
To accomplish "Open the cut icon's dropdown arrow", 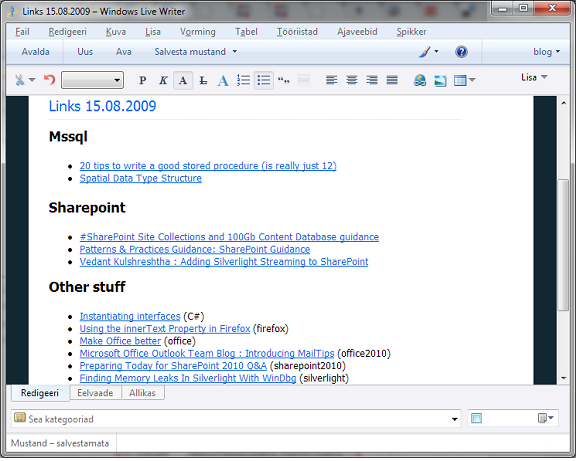I will point(32,80).
